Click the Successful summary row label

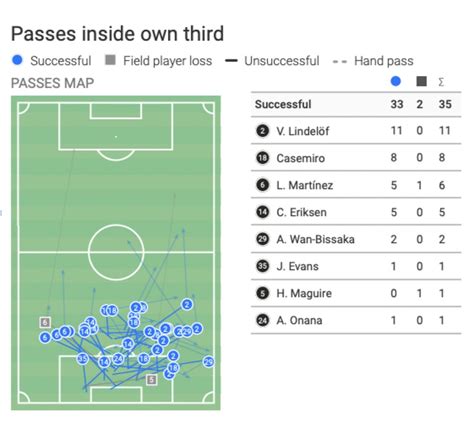tap(283, 104)
